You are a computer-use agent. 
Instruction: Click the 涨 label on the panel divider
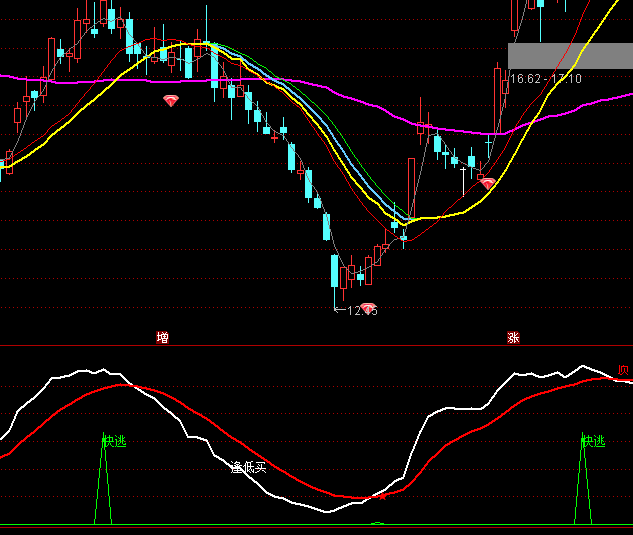513,338
